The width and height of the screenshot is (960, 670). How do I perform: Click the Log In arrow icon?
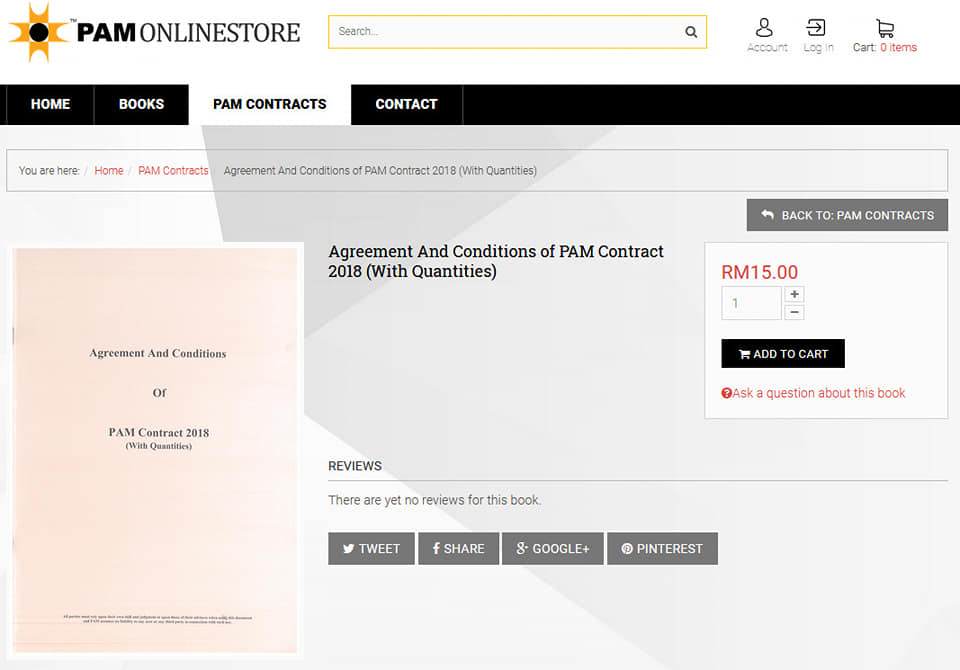point(816,28)
